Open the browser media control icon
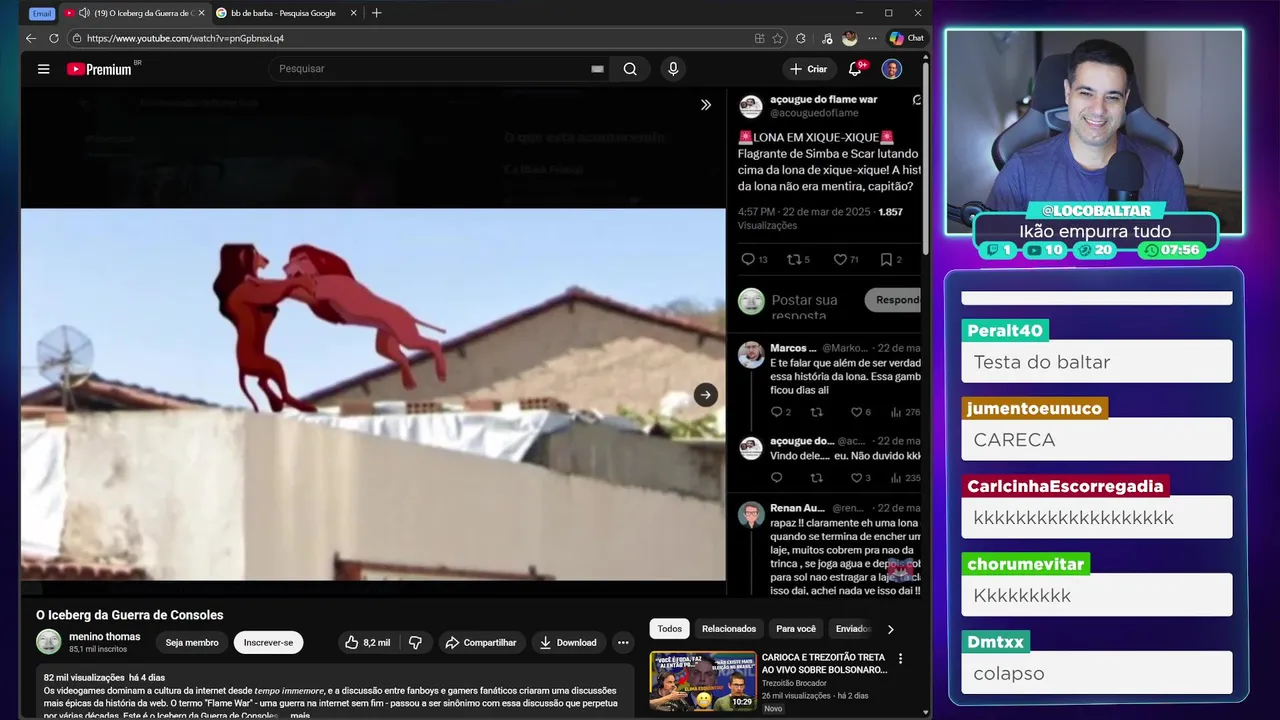Viewport: 1280px width, 720px height. pyautogui.click(x=826, y=38)
